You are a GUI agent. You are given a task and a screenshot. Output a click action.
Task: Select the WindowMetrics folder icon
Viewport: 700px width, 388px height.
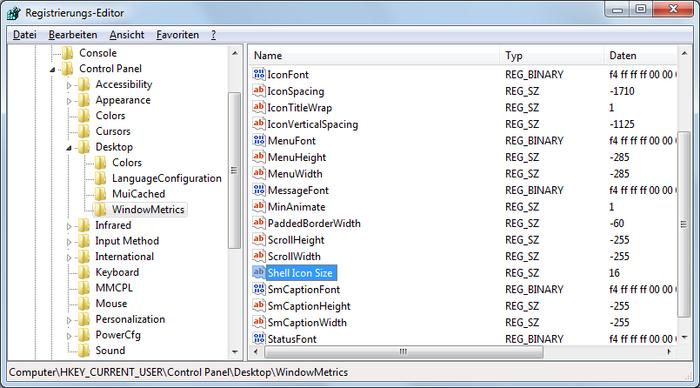pyautogui.click(x=100, y=209)
